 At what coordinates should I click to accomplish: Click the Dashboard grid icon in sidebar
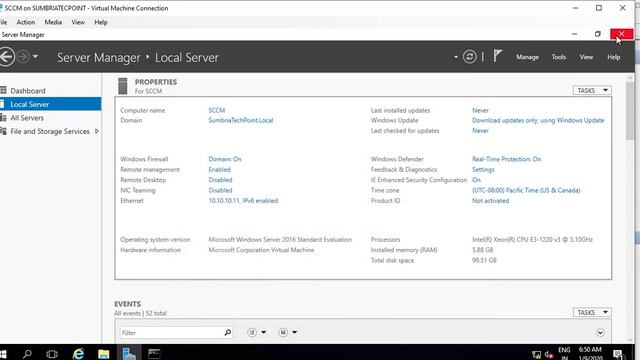[3, 90]
